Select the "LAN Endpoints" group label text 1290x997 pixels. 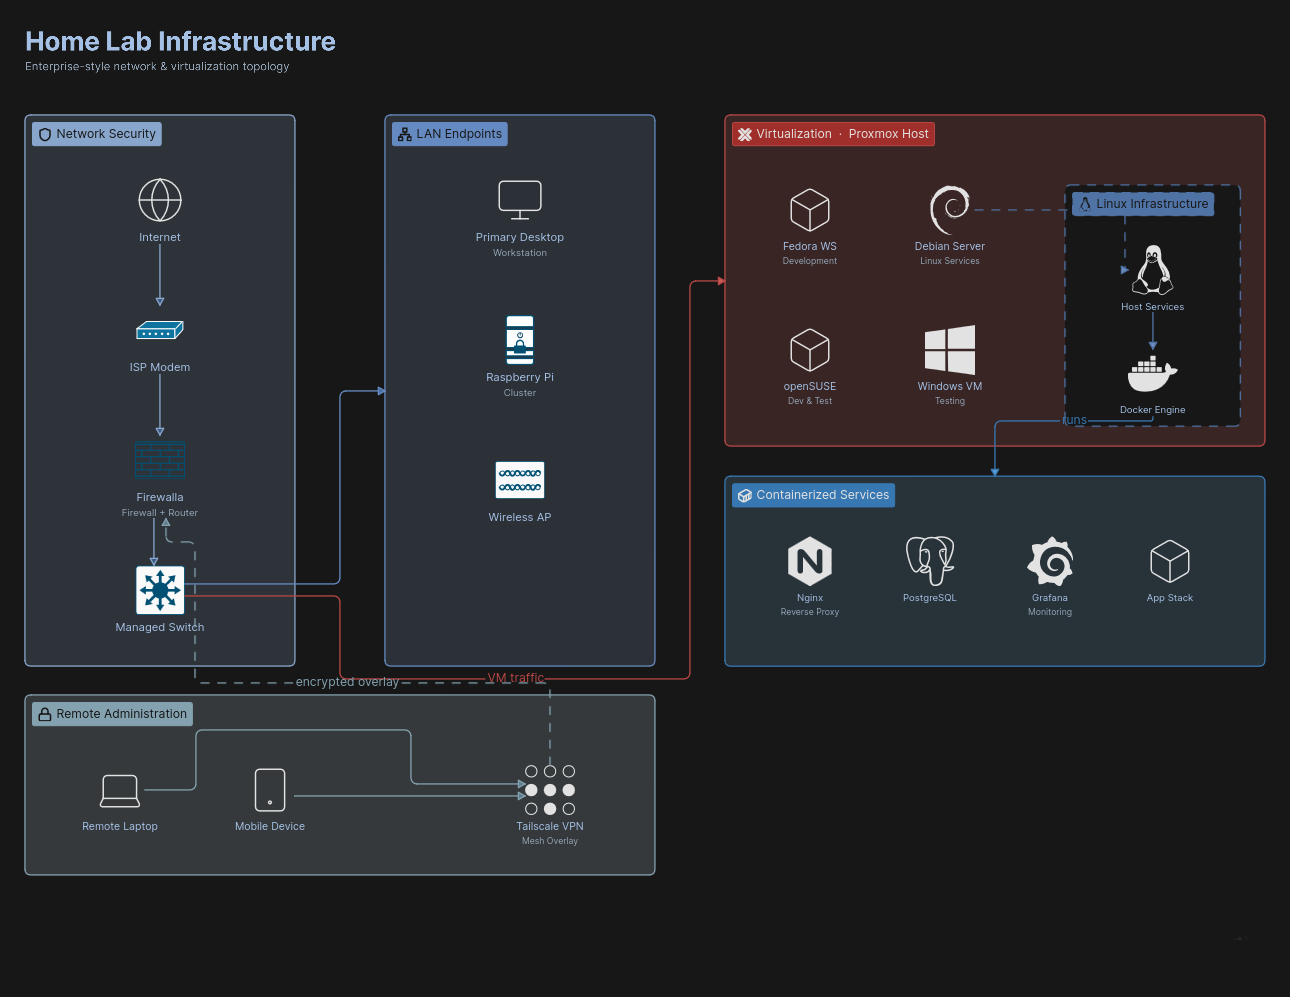[459, 134]
